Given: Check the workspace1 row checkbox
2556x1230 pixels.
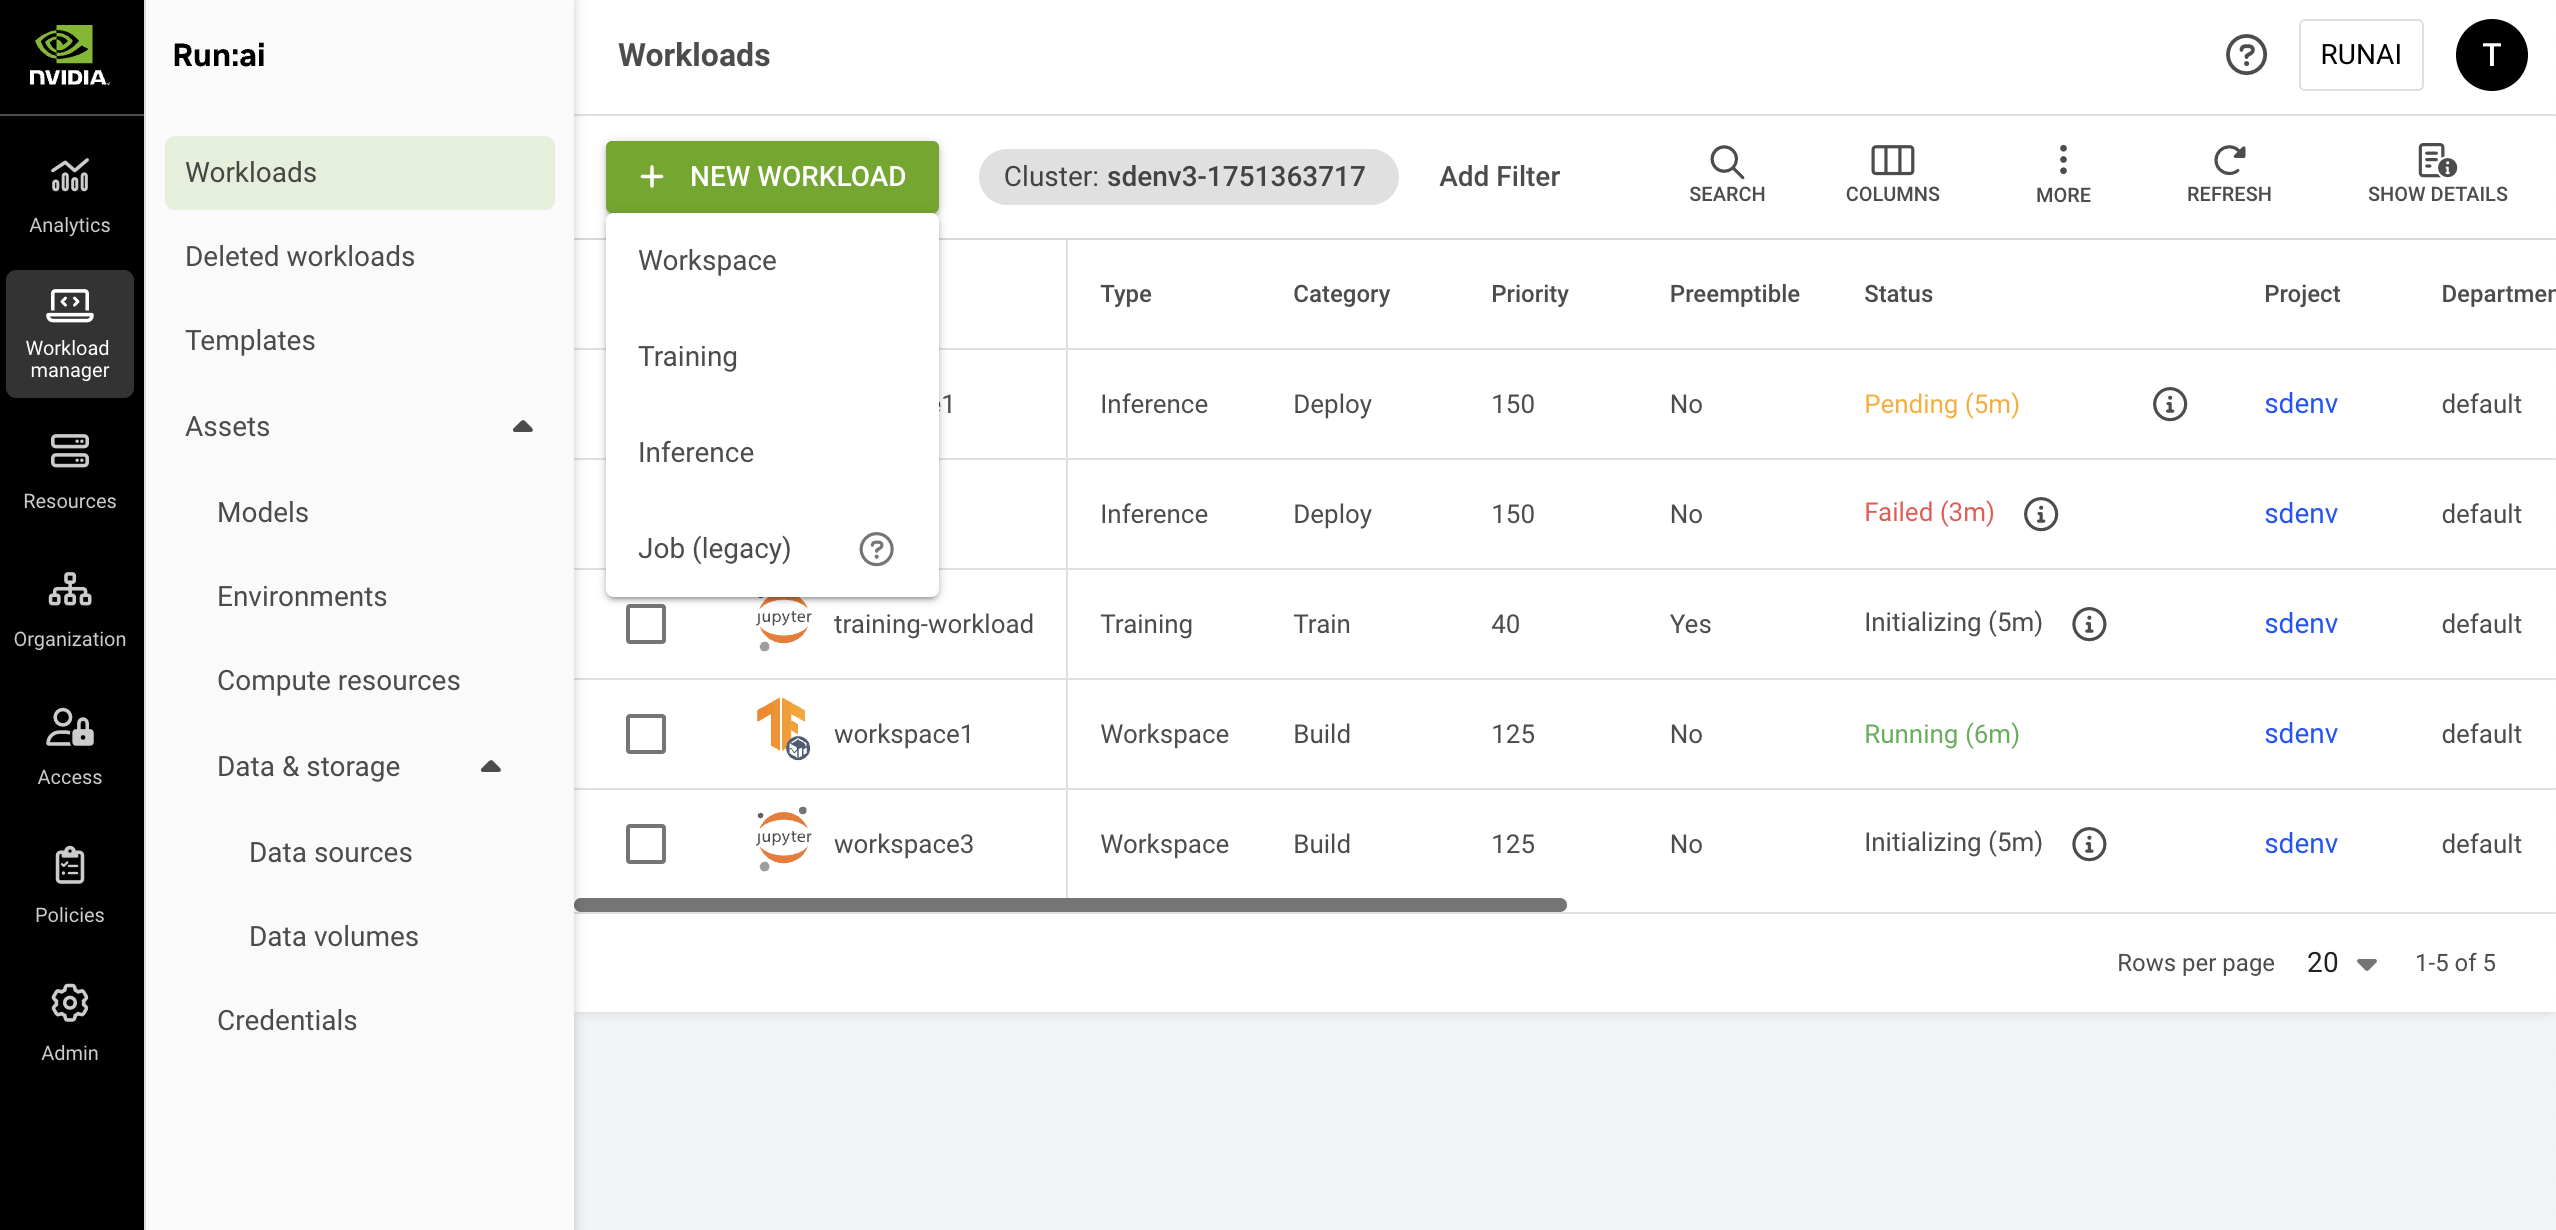Looking at the screenshot, I should pos(645,734).
